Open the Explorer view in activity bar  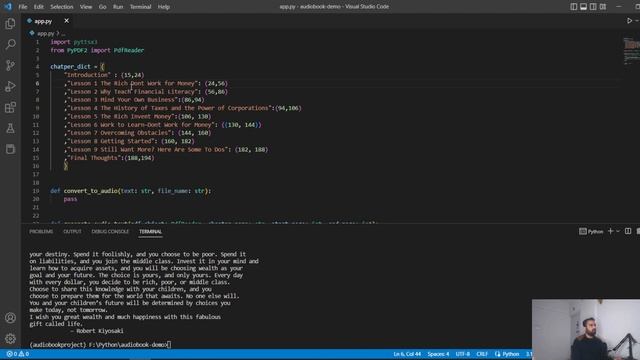pos(10,24)
